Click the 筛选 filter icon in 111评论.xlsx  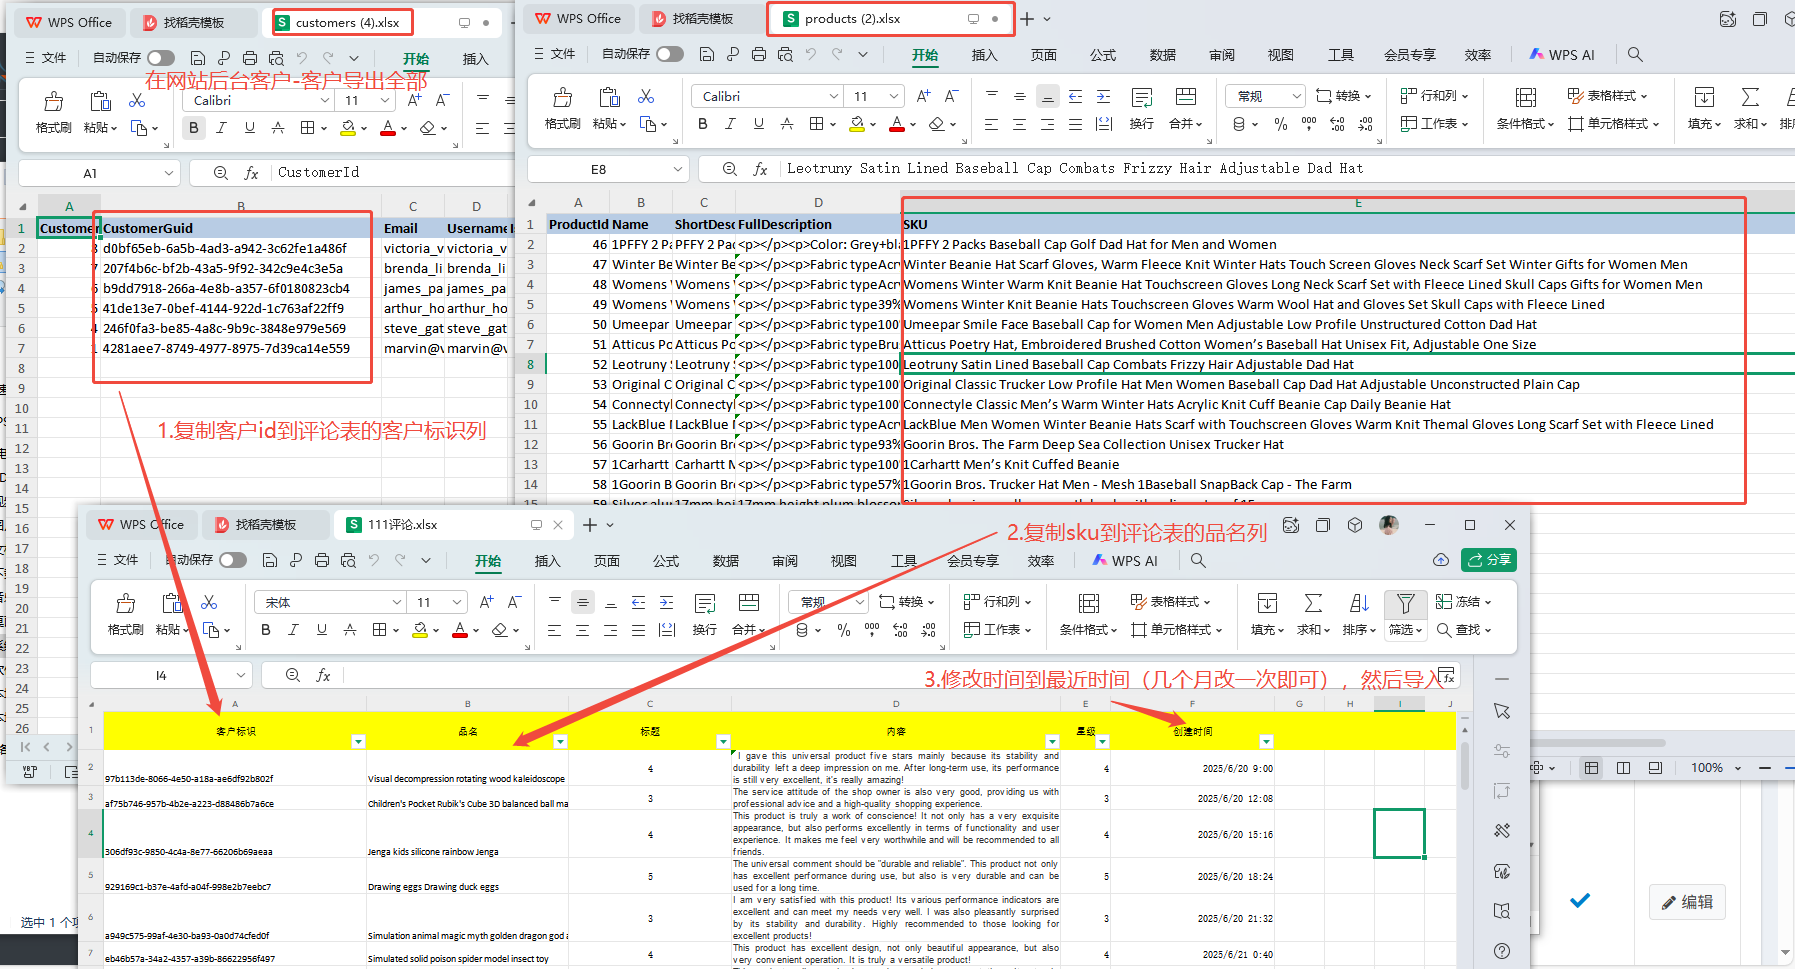coord(1405,604)
